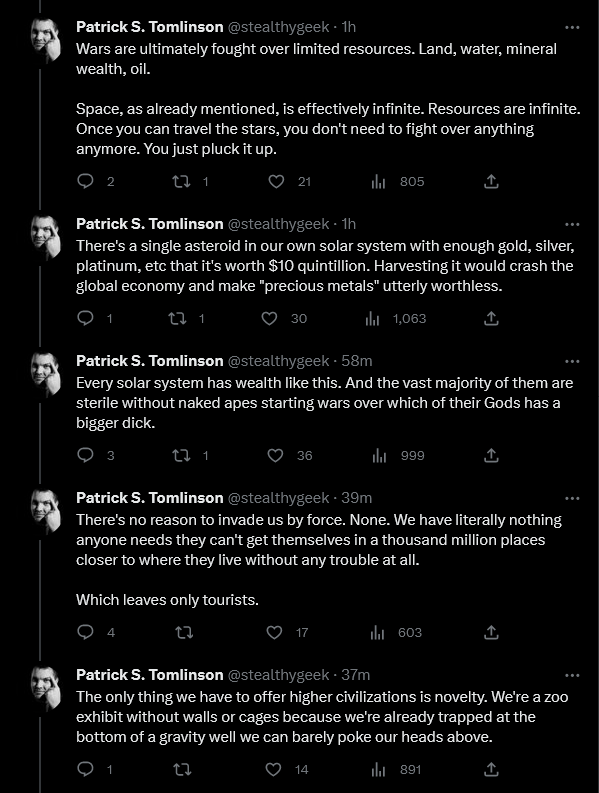
Task: Open more options on the first tweet
Action: 572,27
